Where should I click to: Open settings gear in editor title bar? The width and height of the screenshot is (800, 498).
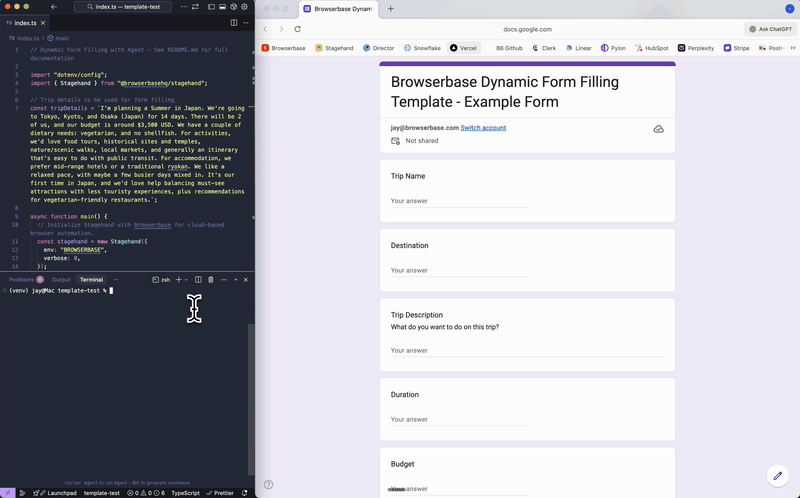(x=243, y=7)
